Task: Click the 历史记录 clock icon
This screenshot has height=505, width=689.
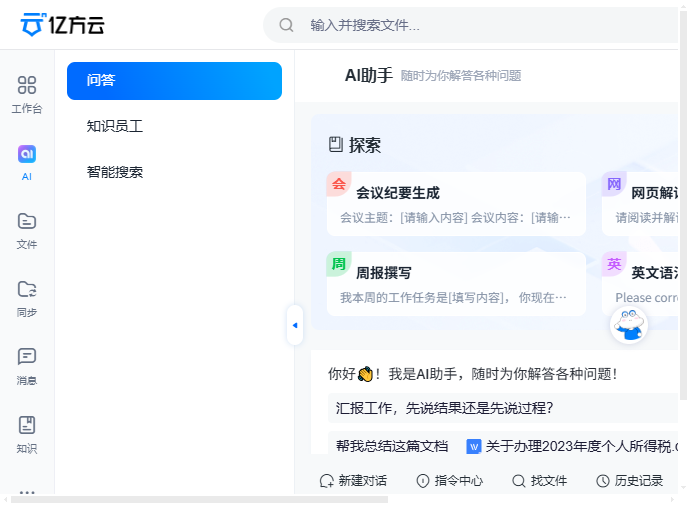Action: coord(603,481)
